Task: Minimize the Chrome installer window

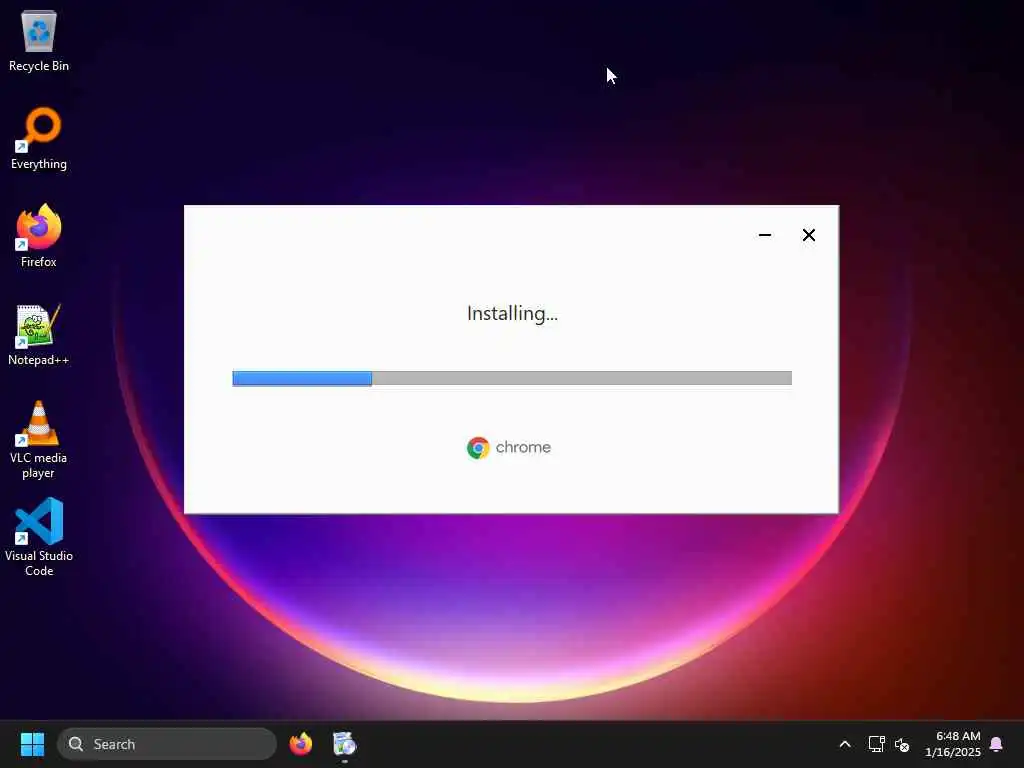Action: [765, 235]
